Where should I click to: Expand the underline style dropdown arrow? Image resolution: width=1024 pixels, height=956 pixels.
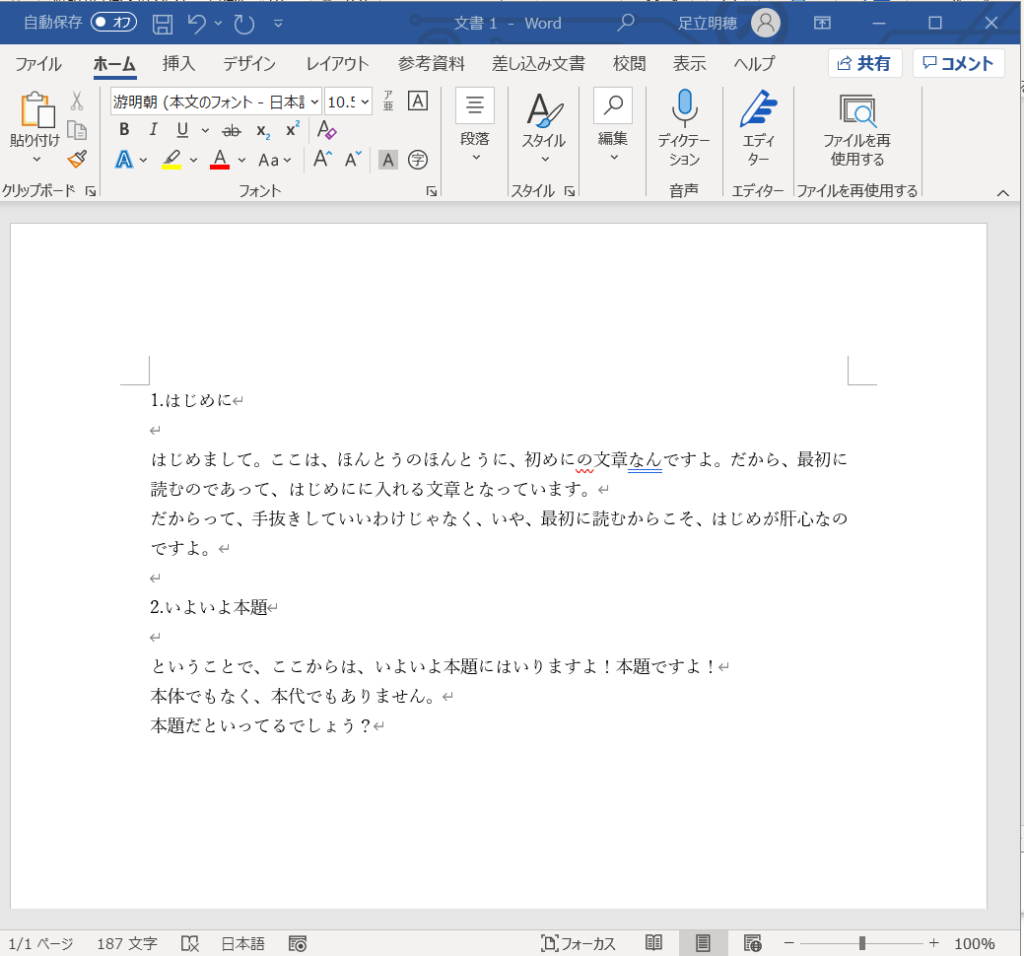[205, 130]
